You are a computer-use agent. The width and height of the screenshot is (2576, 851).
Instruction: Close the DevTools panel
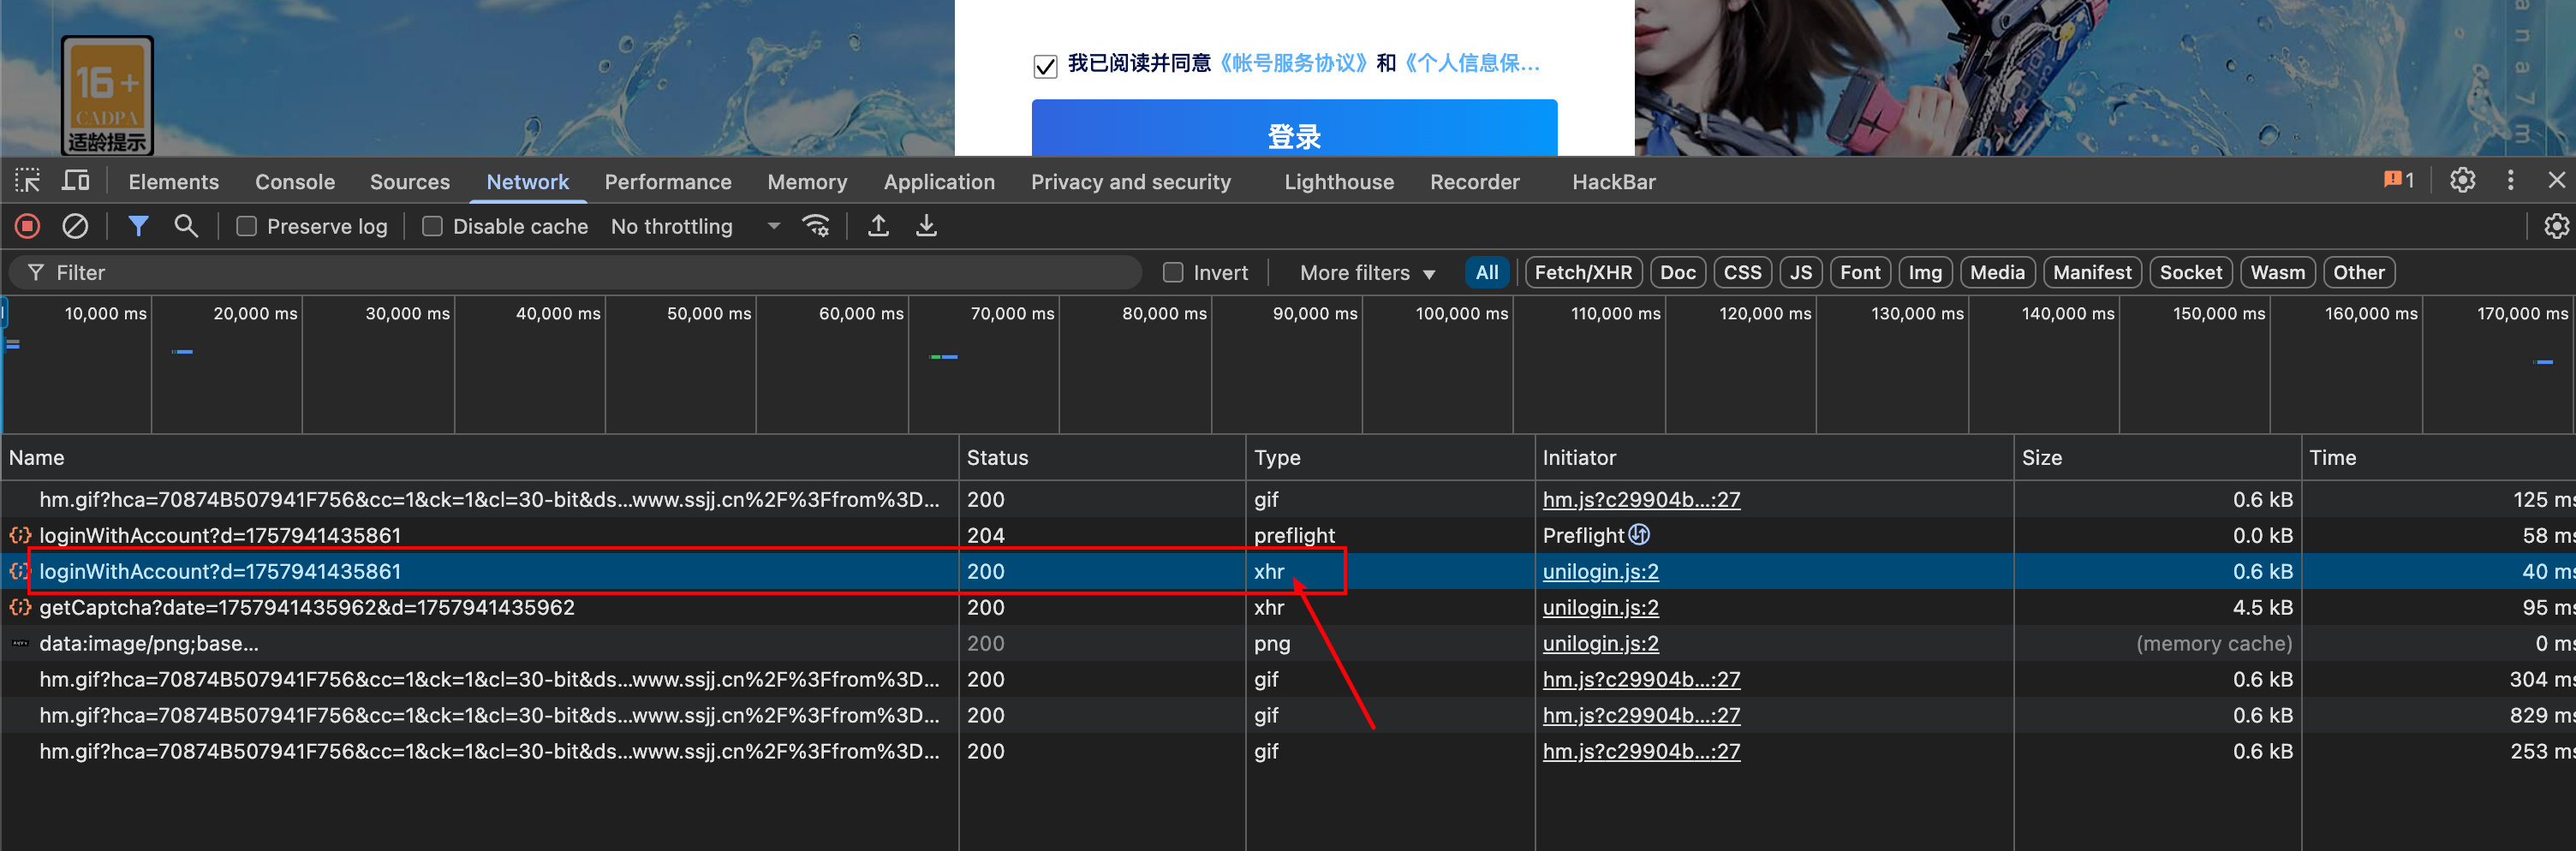tap(2556, 180)
